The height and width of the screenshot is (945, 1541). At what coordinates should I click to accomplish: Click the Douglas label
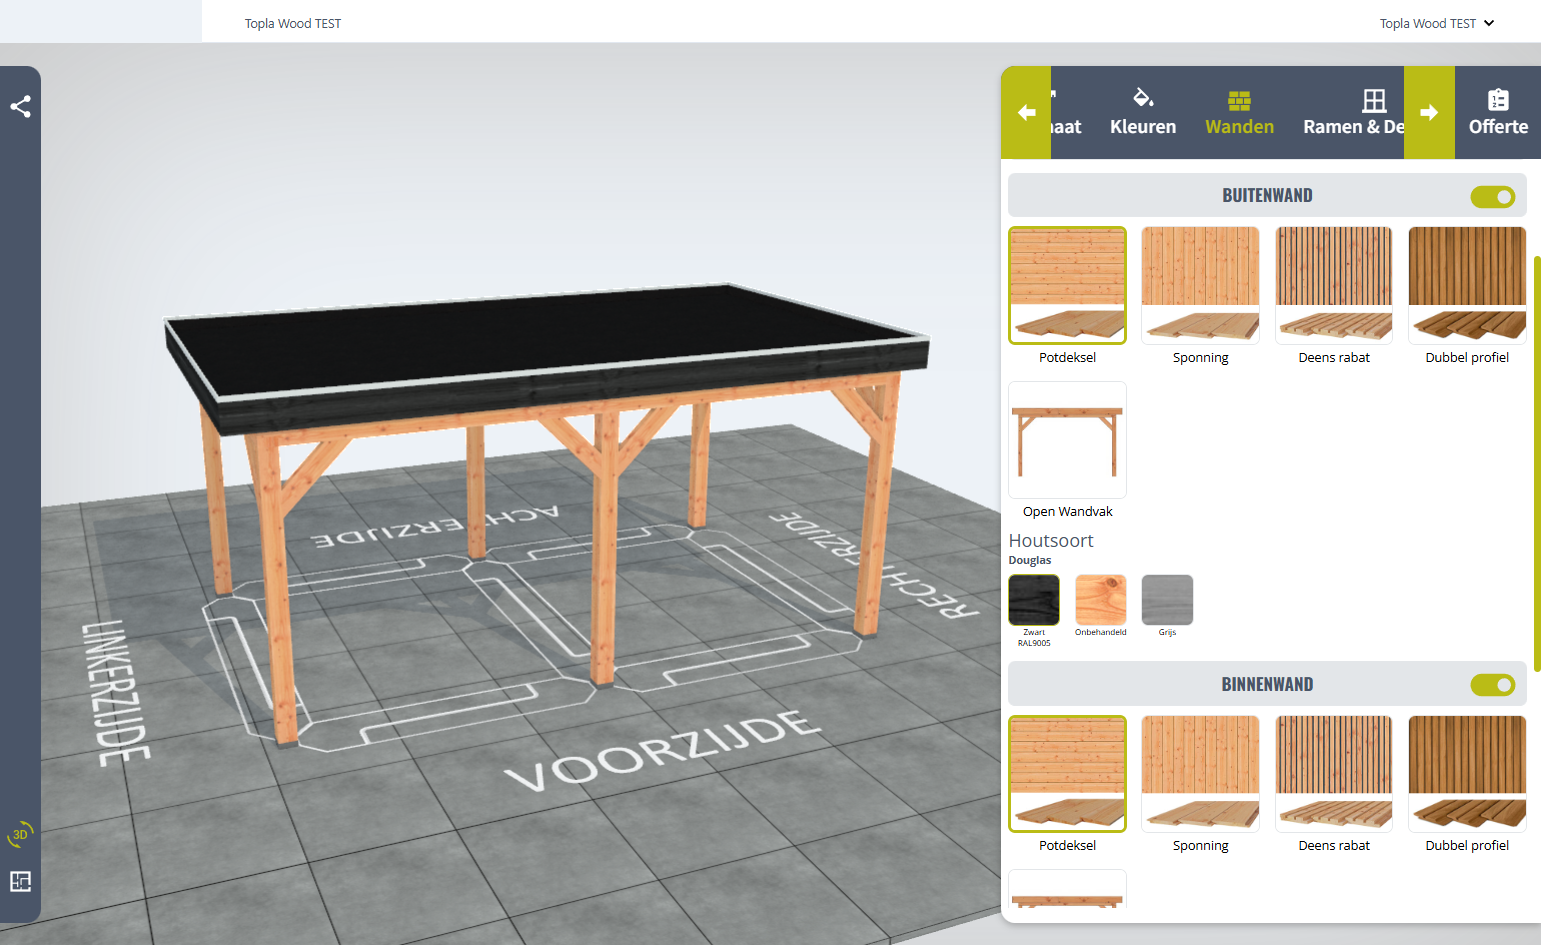pyautogui.click(x=1030, y=561)
